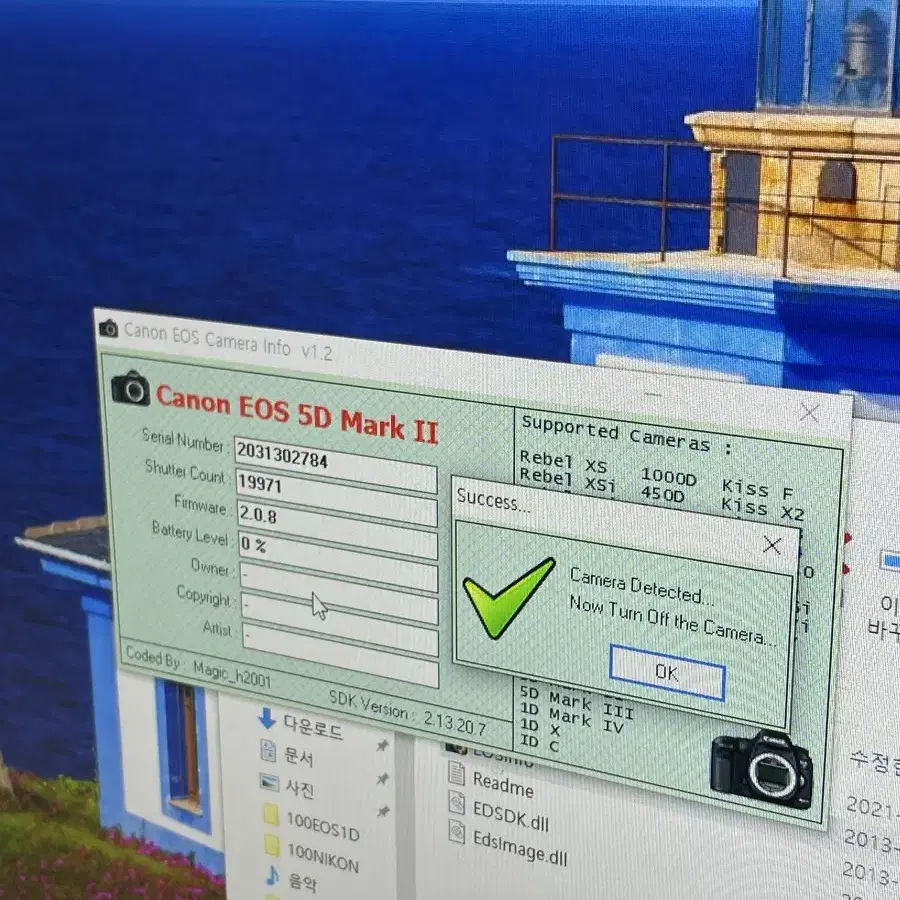Click '1D X' in supported cameras list

pyautogui.click(x=540, y=728)
